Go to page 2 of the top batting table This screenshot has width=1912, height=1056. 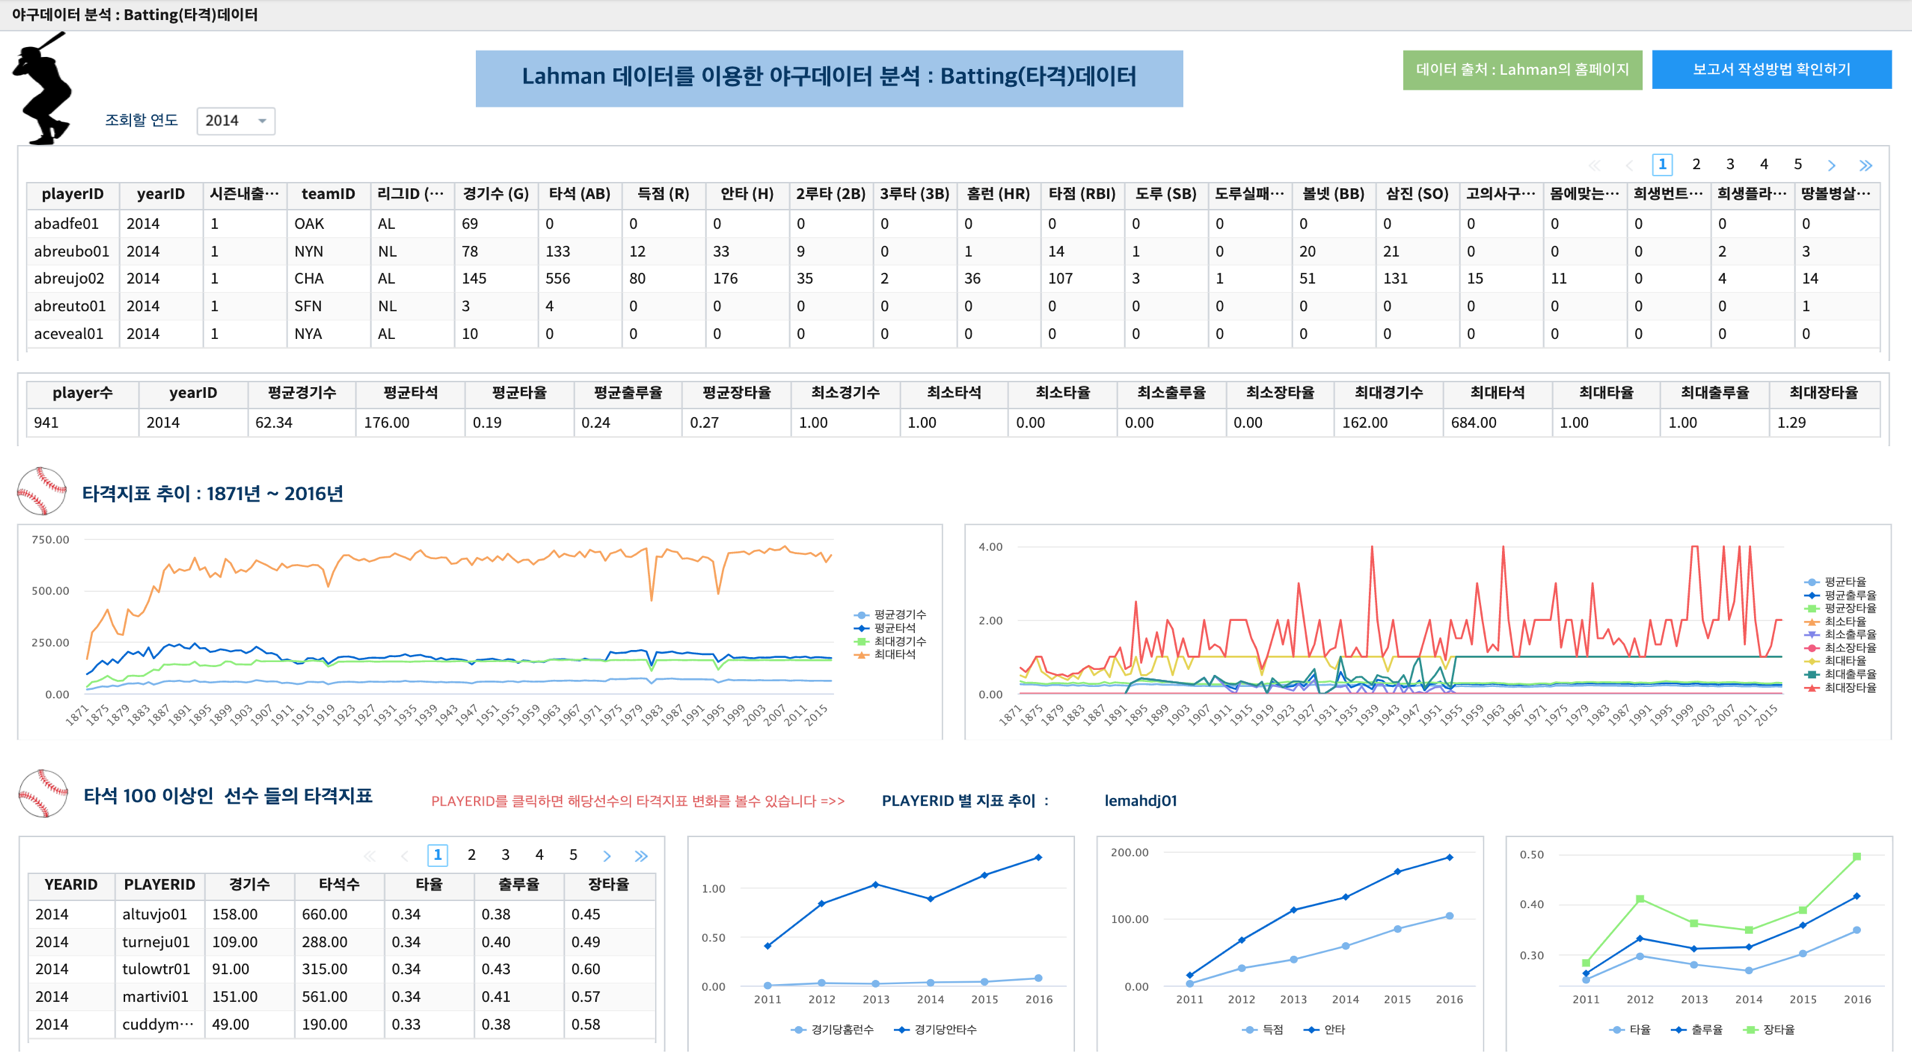[x=1696, y=165]
